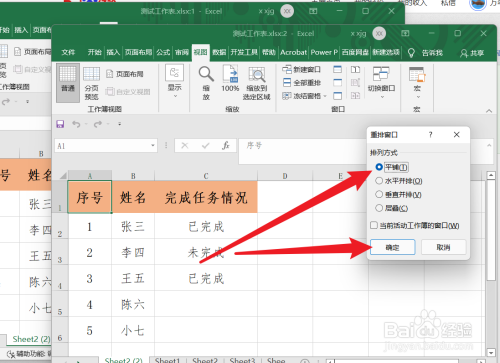Image resolution: width=500 pixels, height=363 pixels.
Task: Open a New Window (新建窗口)
Action: [x=301, y=69]
